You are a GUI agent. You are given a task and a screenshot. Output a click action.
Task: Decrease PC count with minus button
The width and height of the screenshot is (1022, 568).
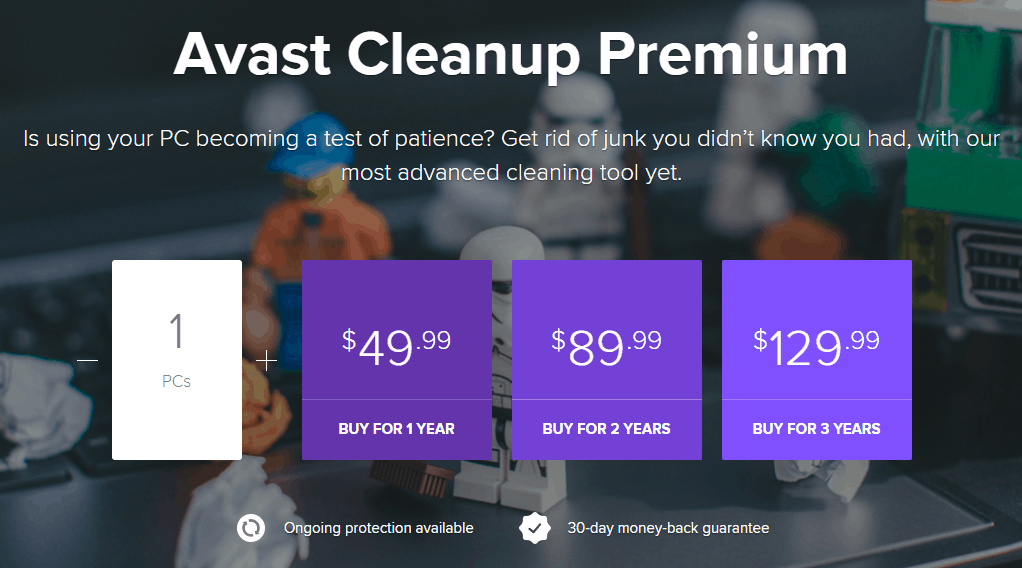[87, 360]
